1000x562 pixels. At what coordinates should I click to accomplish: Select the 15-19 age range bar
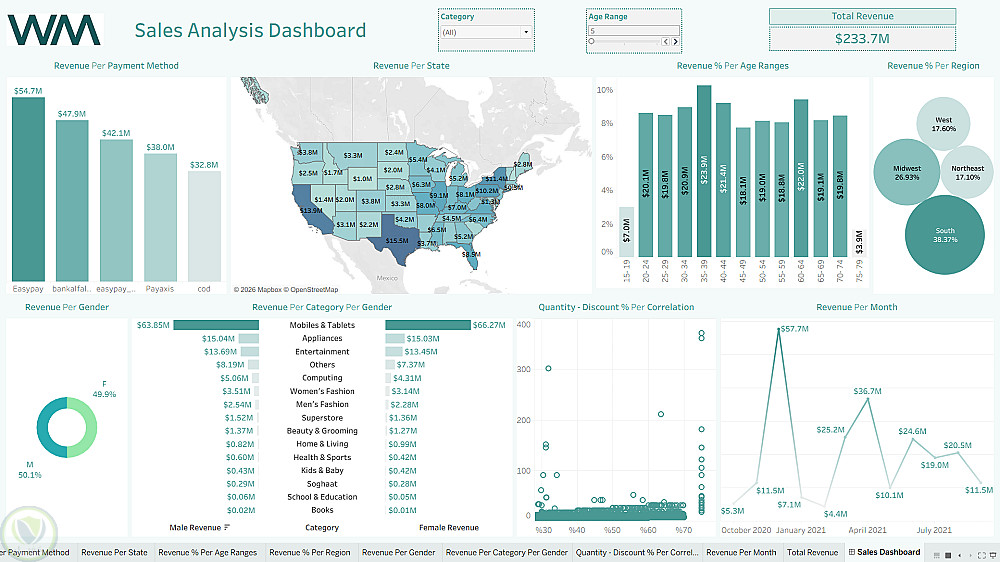pos(626,232)
